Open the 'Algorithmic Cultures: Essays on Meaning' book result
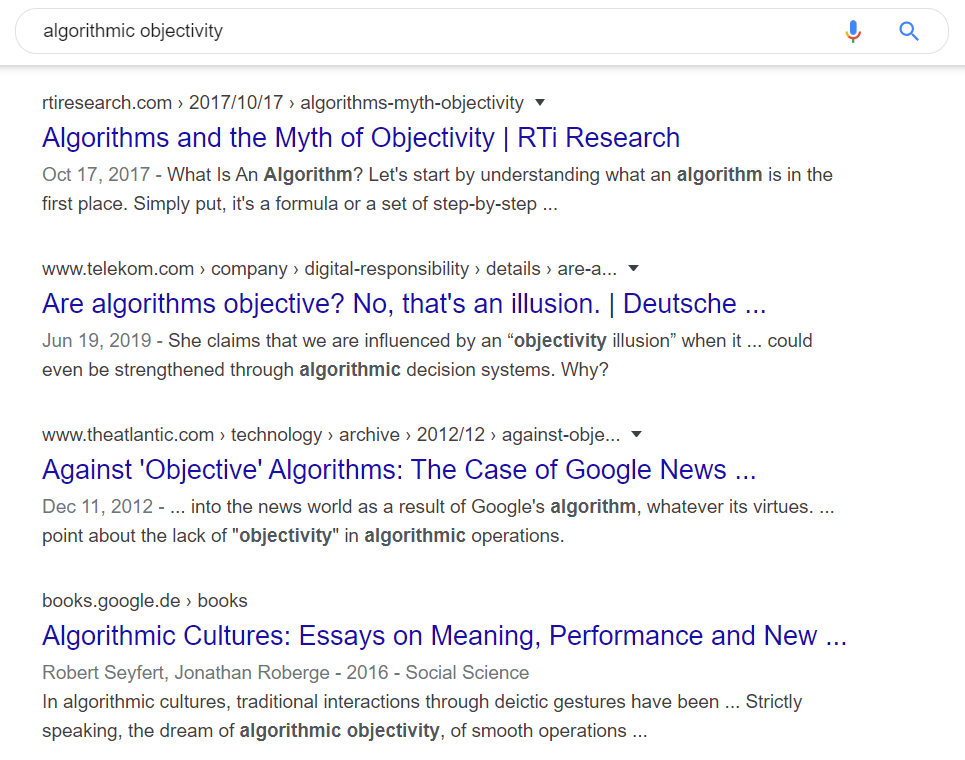 click(x=444, y=636)
